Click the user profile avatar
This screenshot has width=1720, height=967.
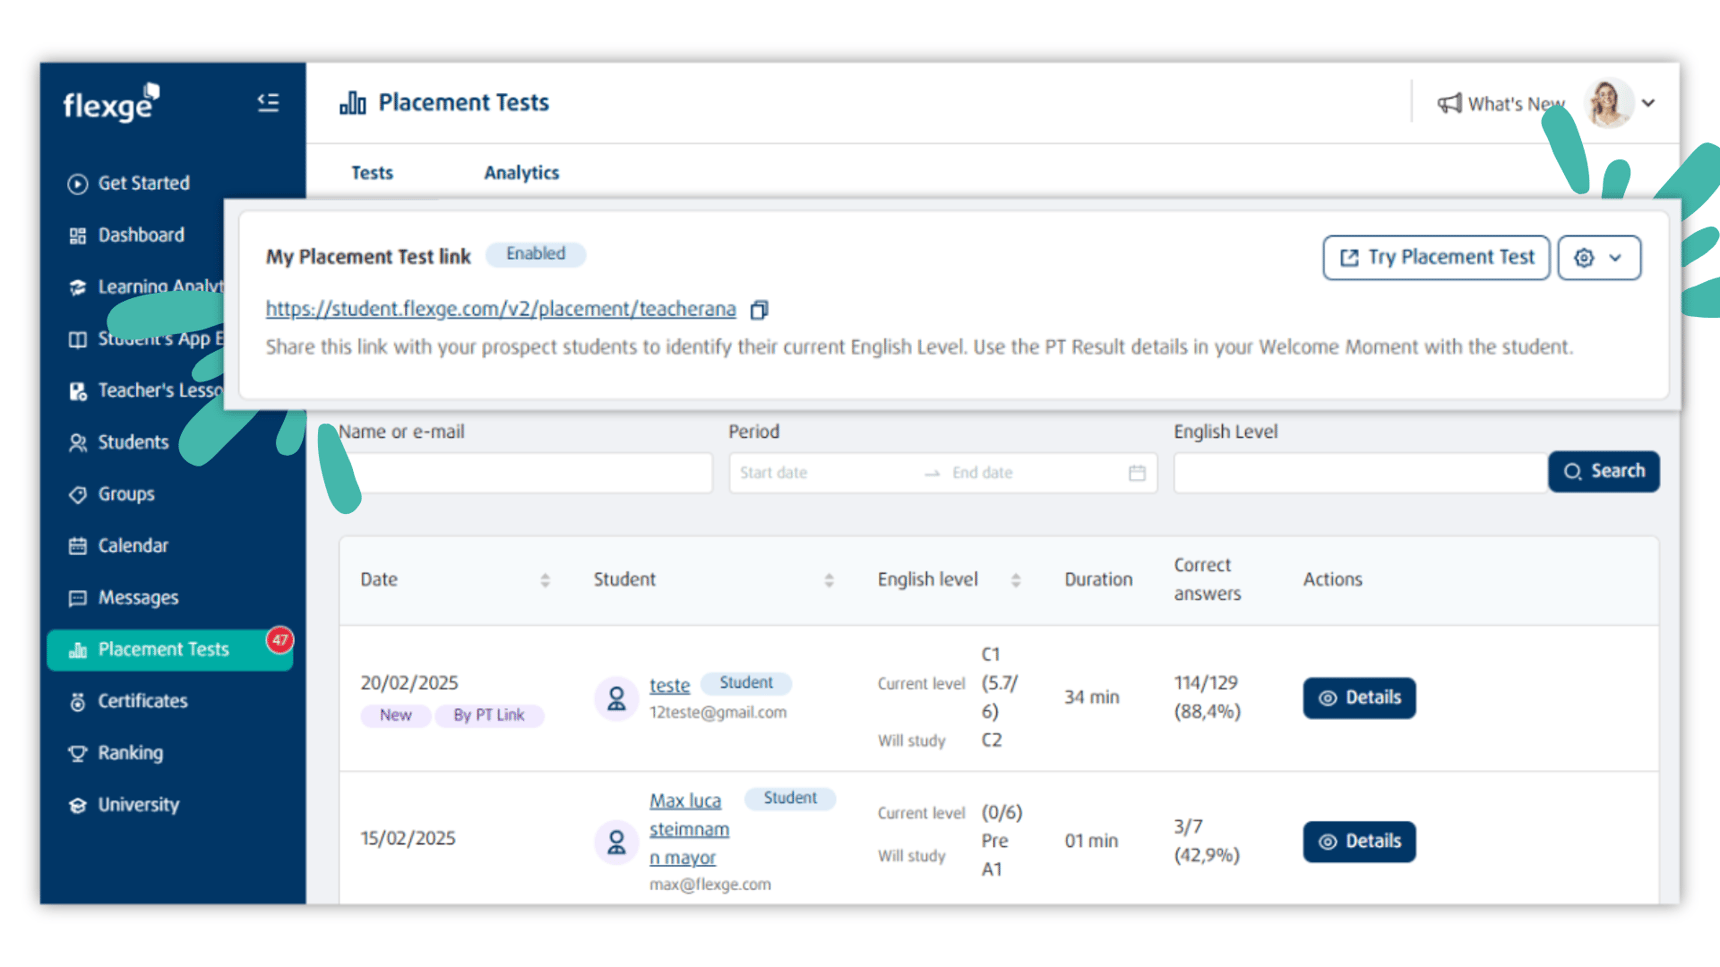1609,103
